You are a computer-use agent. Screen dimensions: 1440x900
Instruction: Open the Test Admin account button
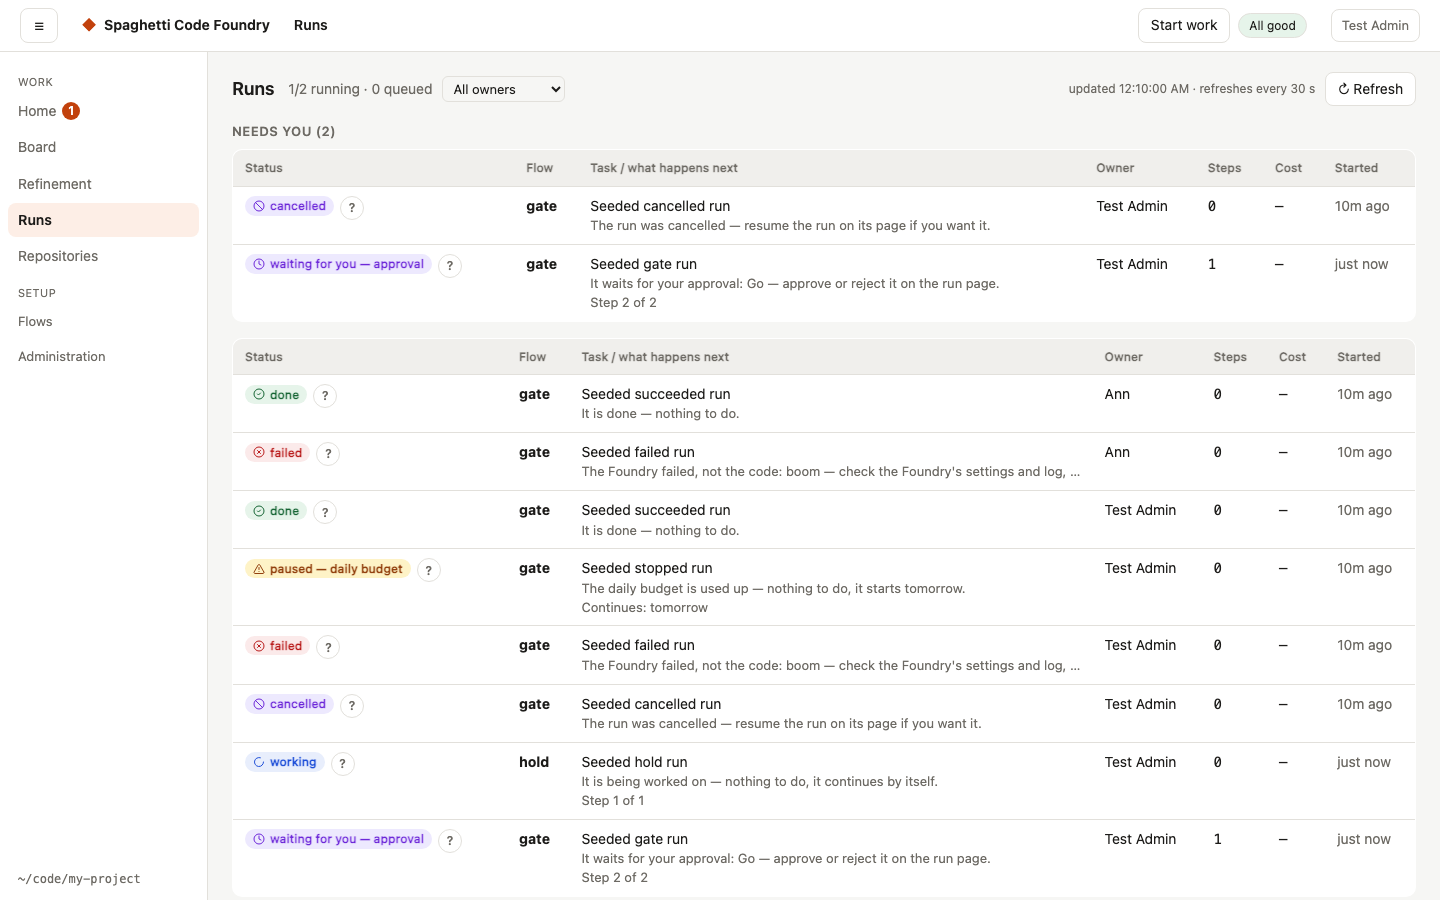pos(1375,25)
